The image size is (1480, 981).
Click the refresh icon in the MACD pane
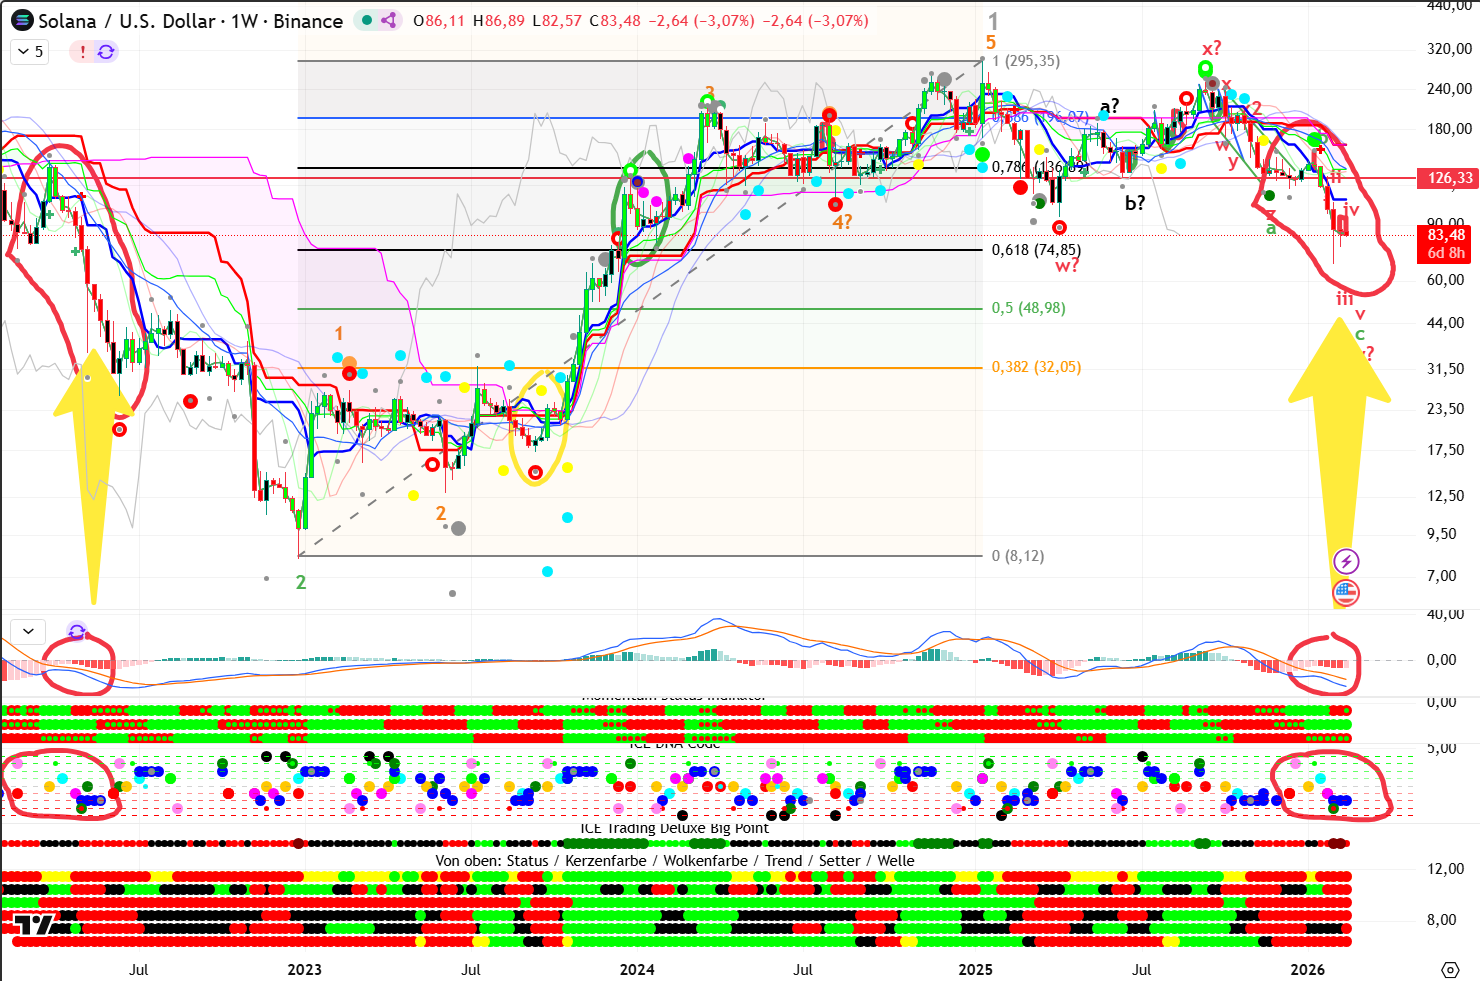point(77,631)
